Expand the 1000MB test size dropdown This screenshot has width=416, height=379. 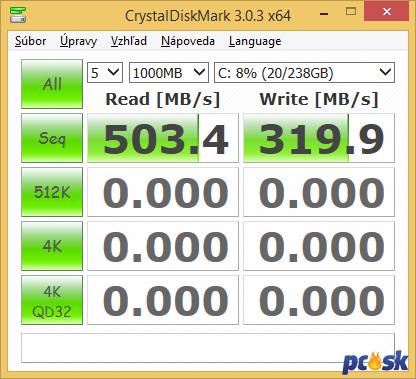(x=169, y=72)
